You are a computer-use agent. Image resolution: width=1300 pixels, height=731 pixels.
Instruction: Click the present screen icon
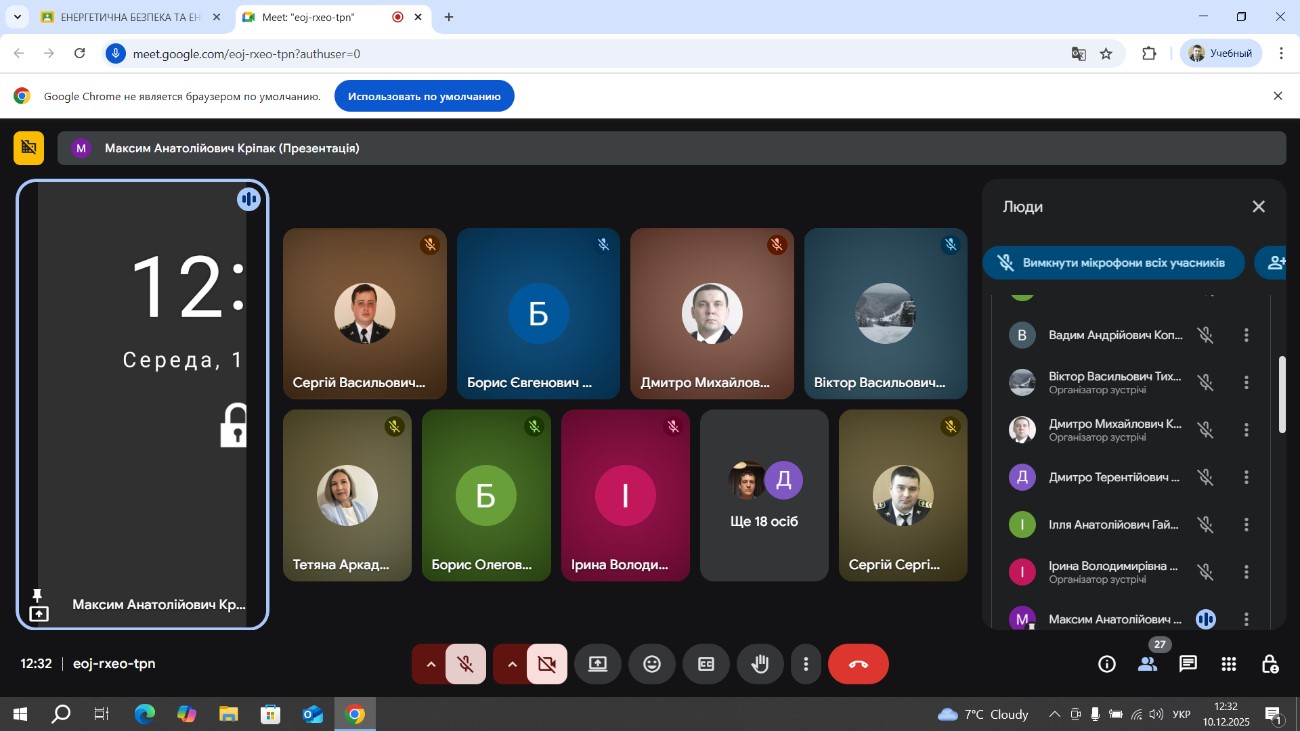[x=598, y=664]
